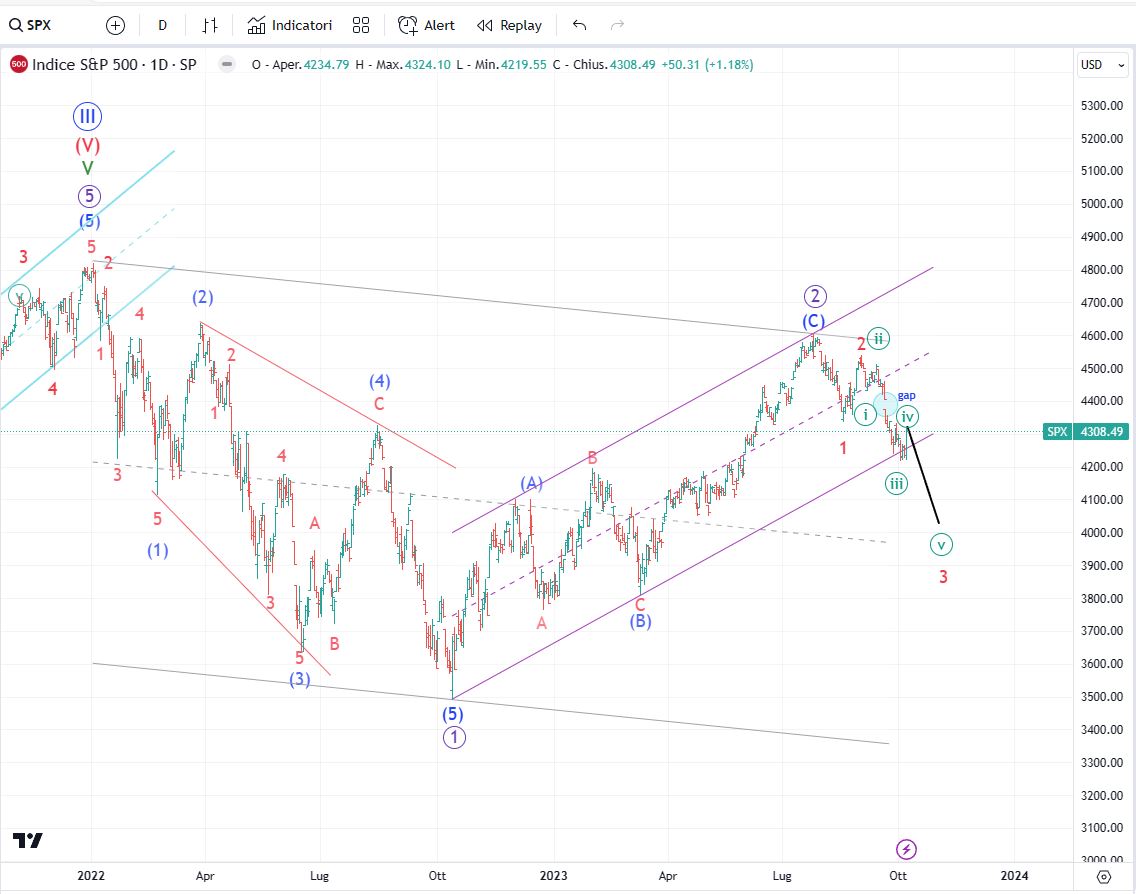Click the grey status pill in legend
The image size is (1136, 894).
click(227, 64)
